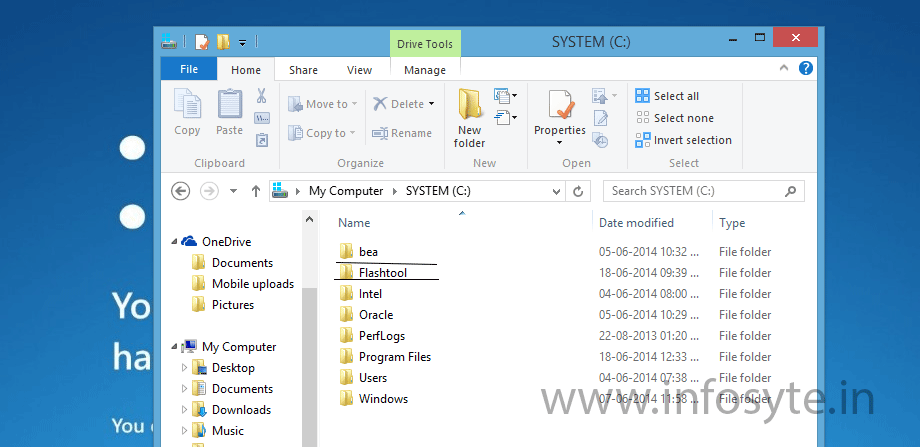Screen dimensions: 920x447
Task: Click the Back navigation arrow
Action: (181, 191)
